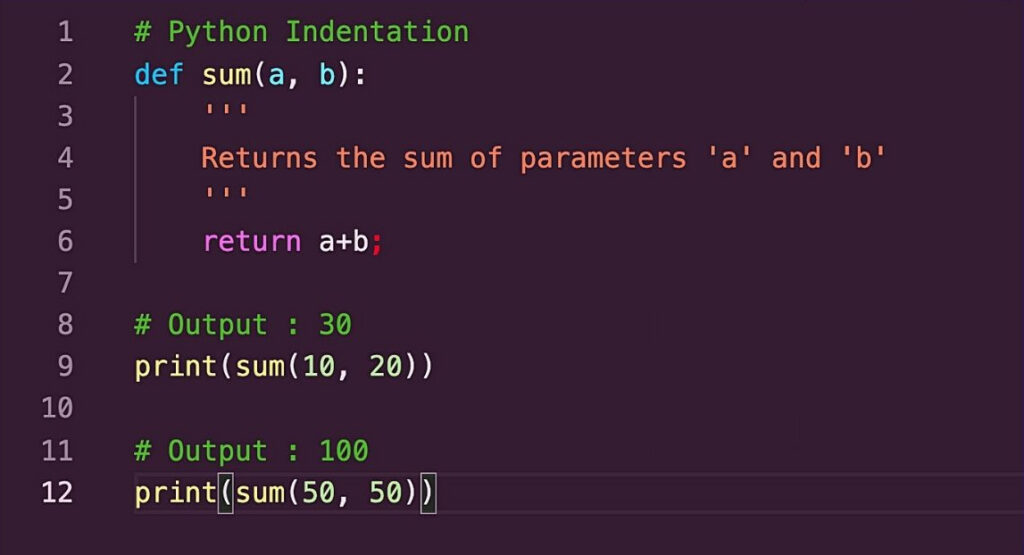Click the '# Output : 100' comment
Screen dimensions: 1024x555
pyautogui.click(x=251, y=450)
